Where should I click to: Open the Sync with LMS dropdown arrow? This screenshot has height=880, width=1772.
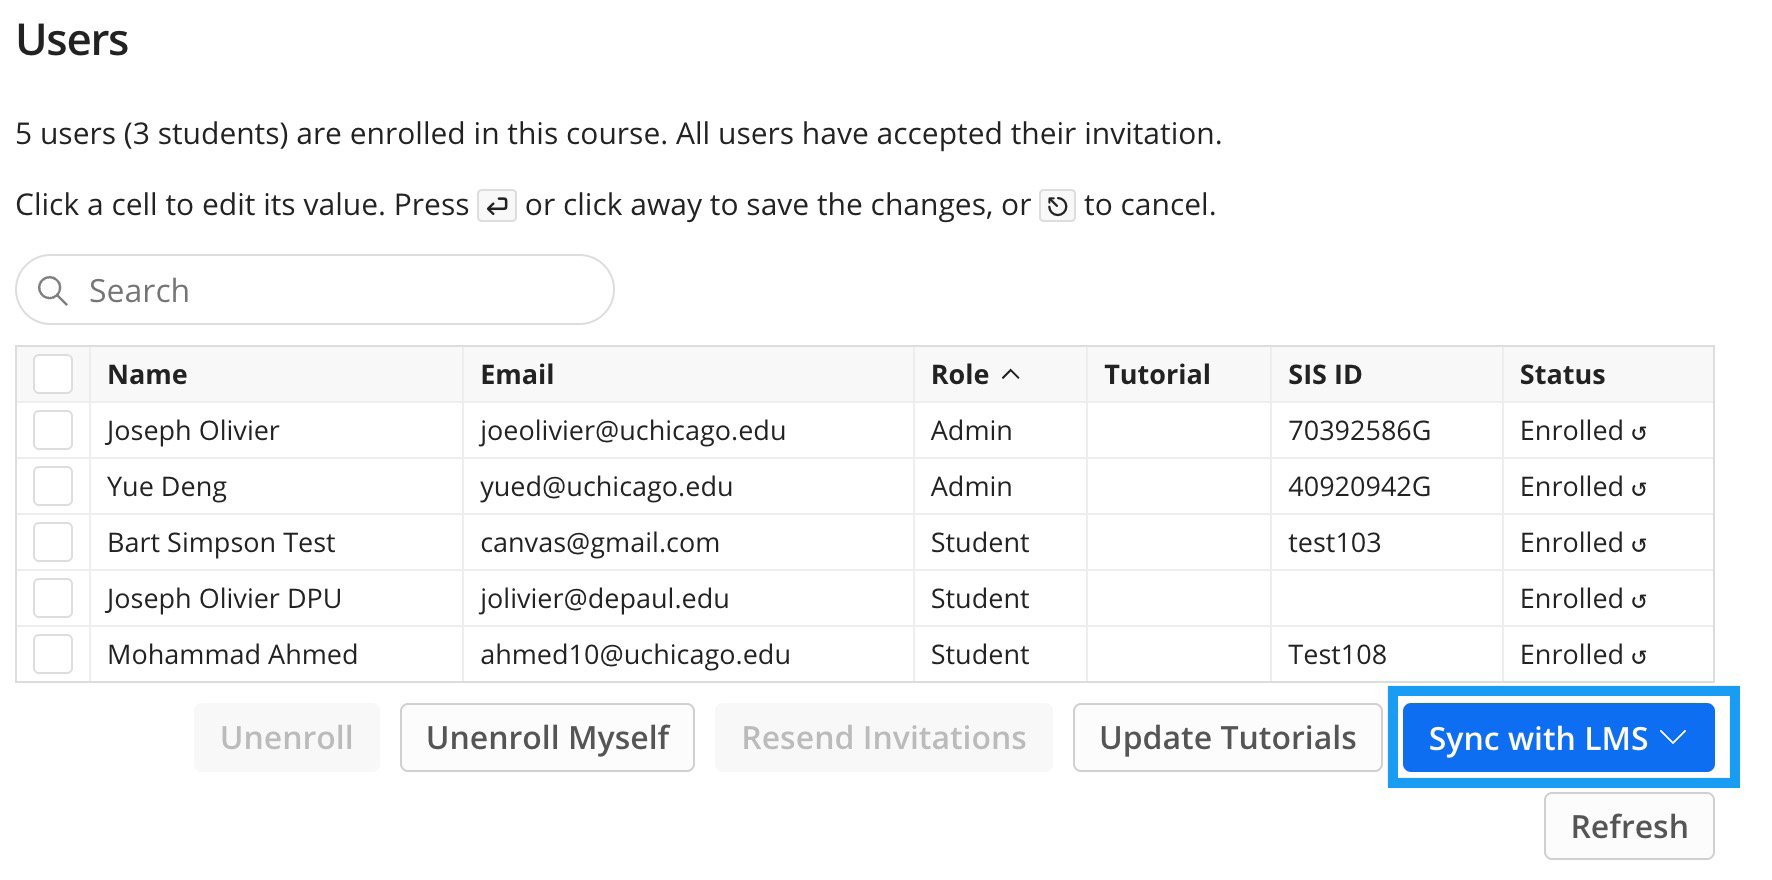coord(1673,738)
